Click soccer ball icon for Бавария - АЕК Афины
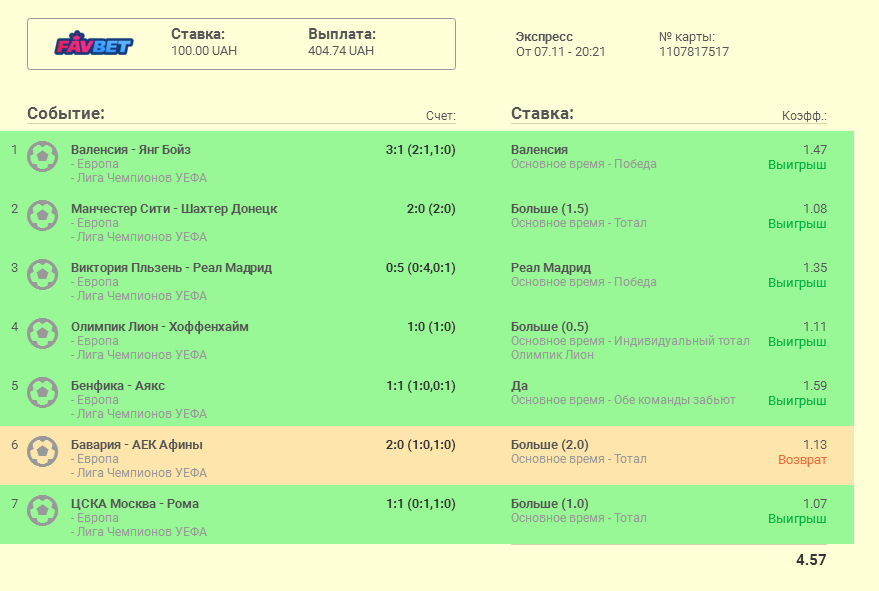 [42, 451]
